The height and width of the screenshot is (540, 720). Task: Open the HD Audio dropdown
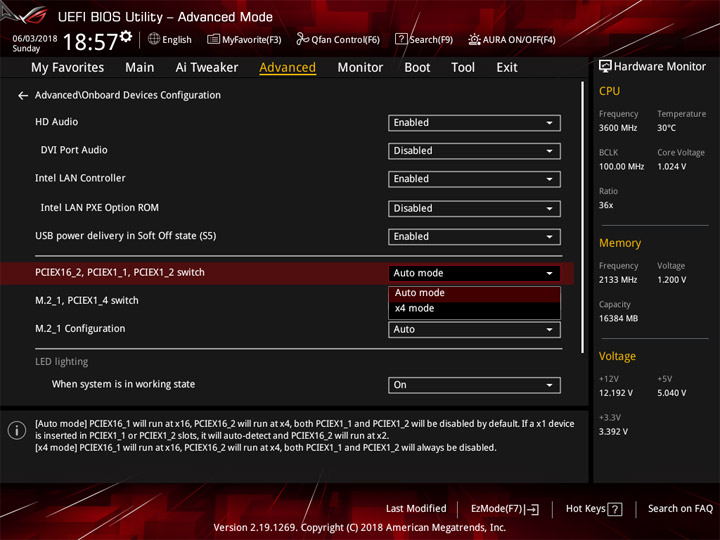(x=474, y=123)
